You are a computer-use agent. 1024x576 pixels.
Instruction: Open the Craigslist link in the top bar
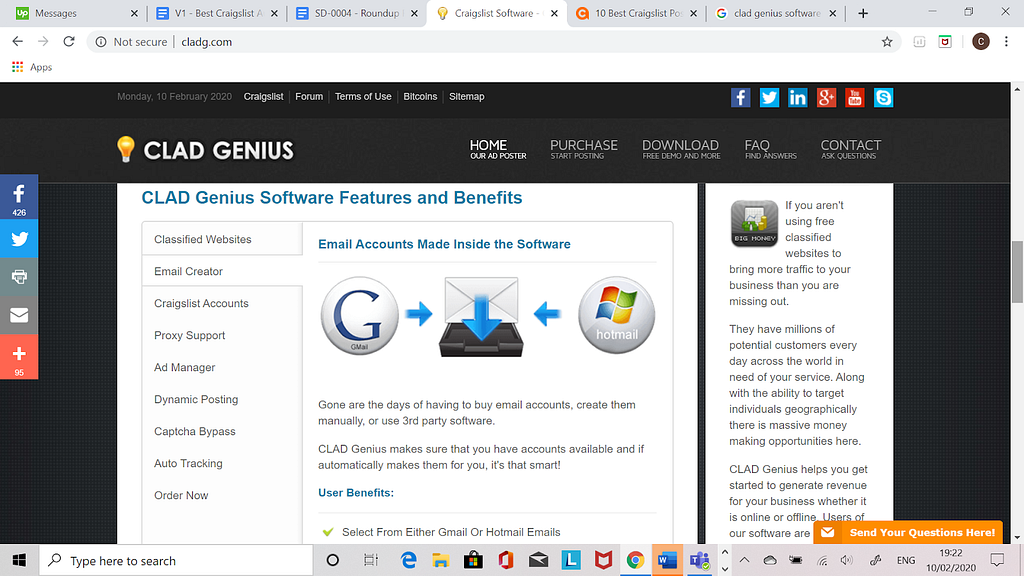point(263,97)
